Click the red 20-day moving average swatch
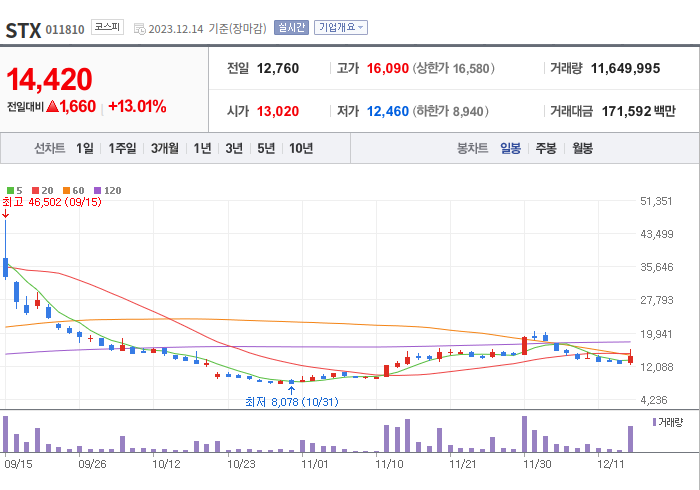Image resolution: width=700 pixels, height=490 pixels. point(35,191)
